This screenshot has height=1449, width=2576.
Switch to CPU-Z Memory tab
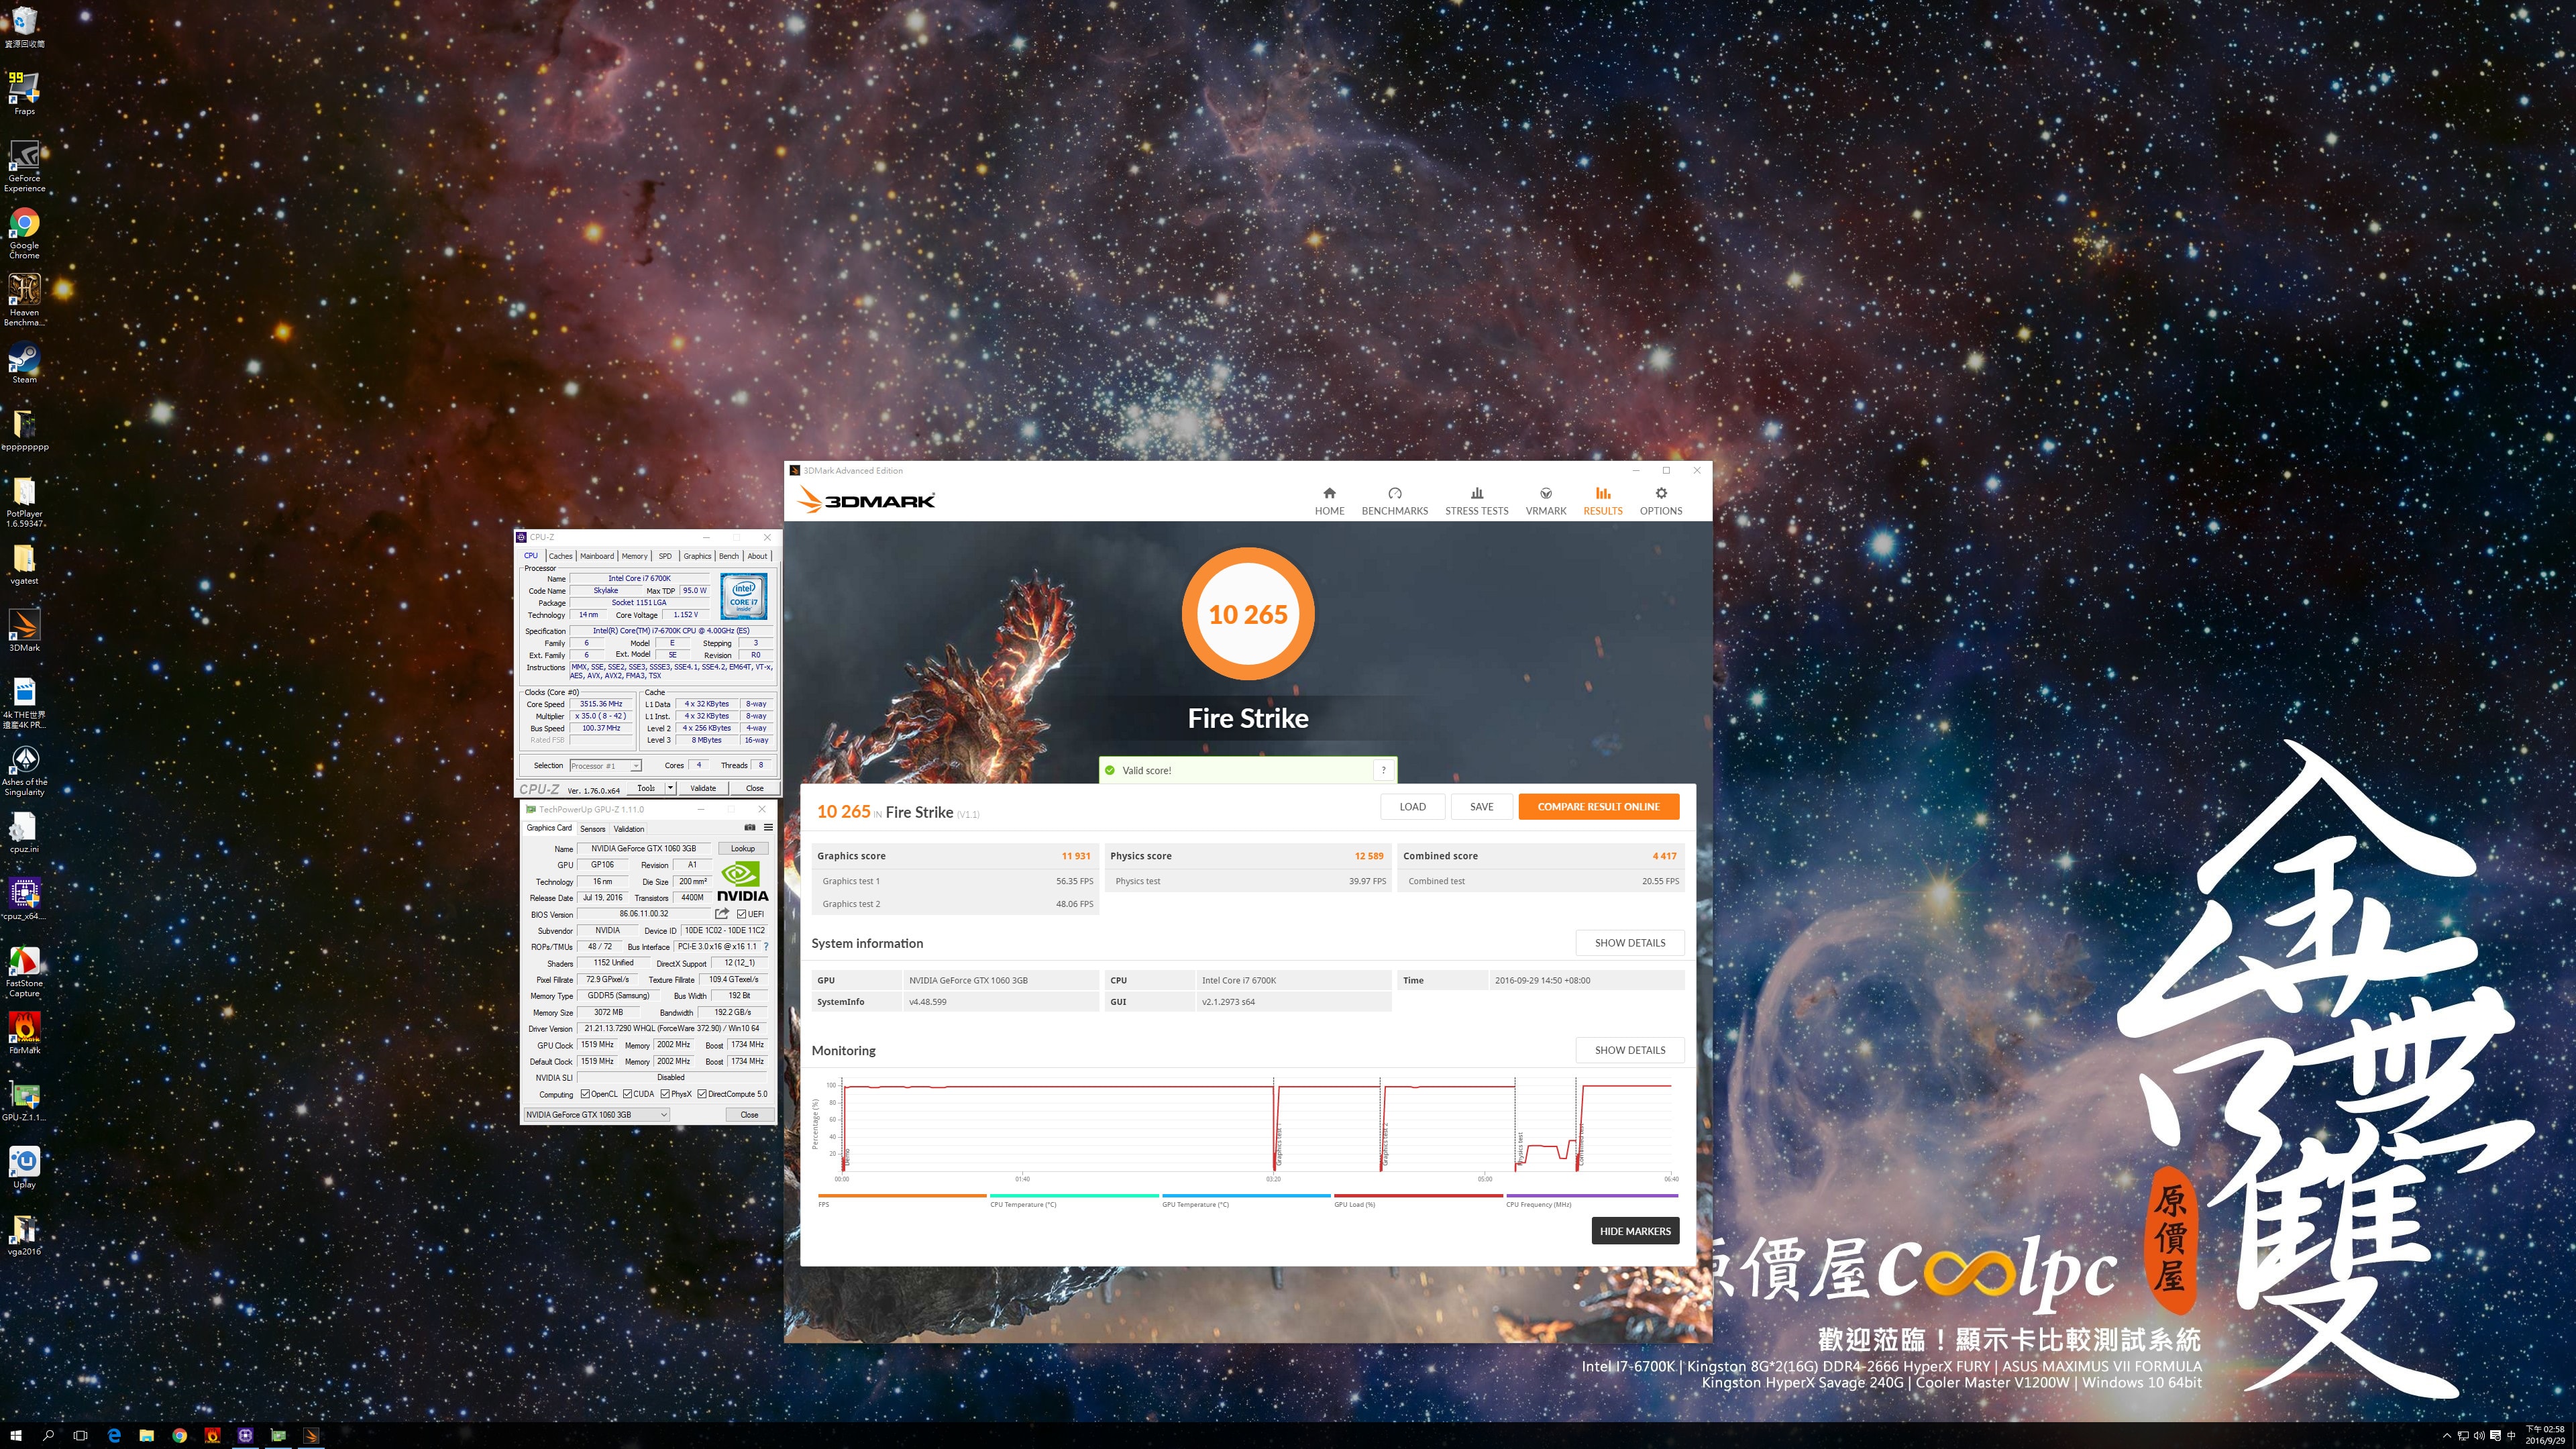pyautogui.click(x=634, y=556)
